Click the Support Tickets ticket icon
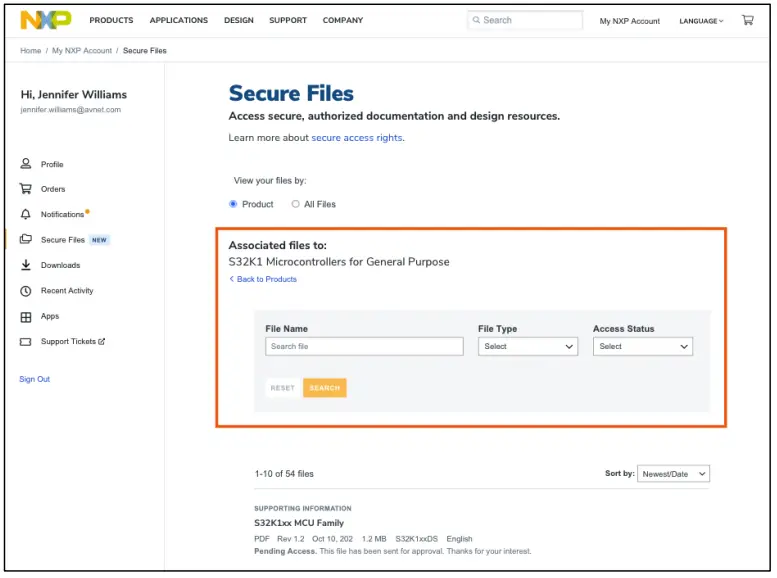Viewport: 777px width, 578px height. (26, 342)
